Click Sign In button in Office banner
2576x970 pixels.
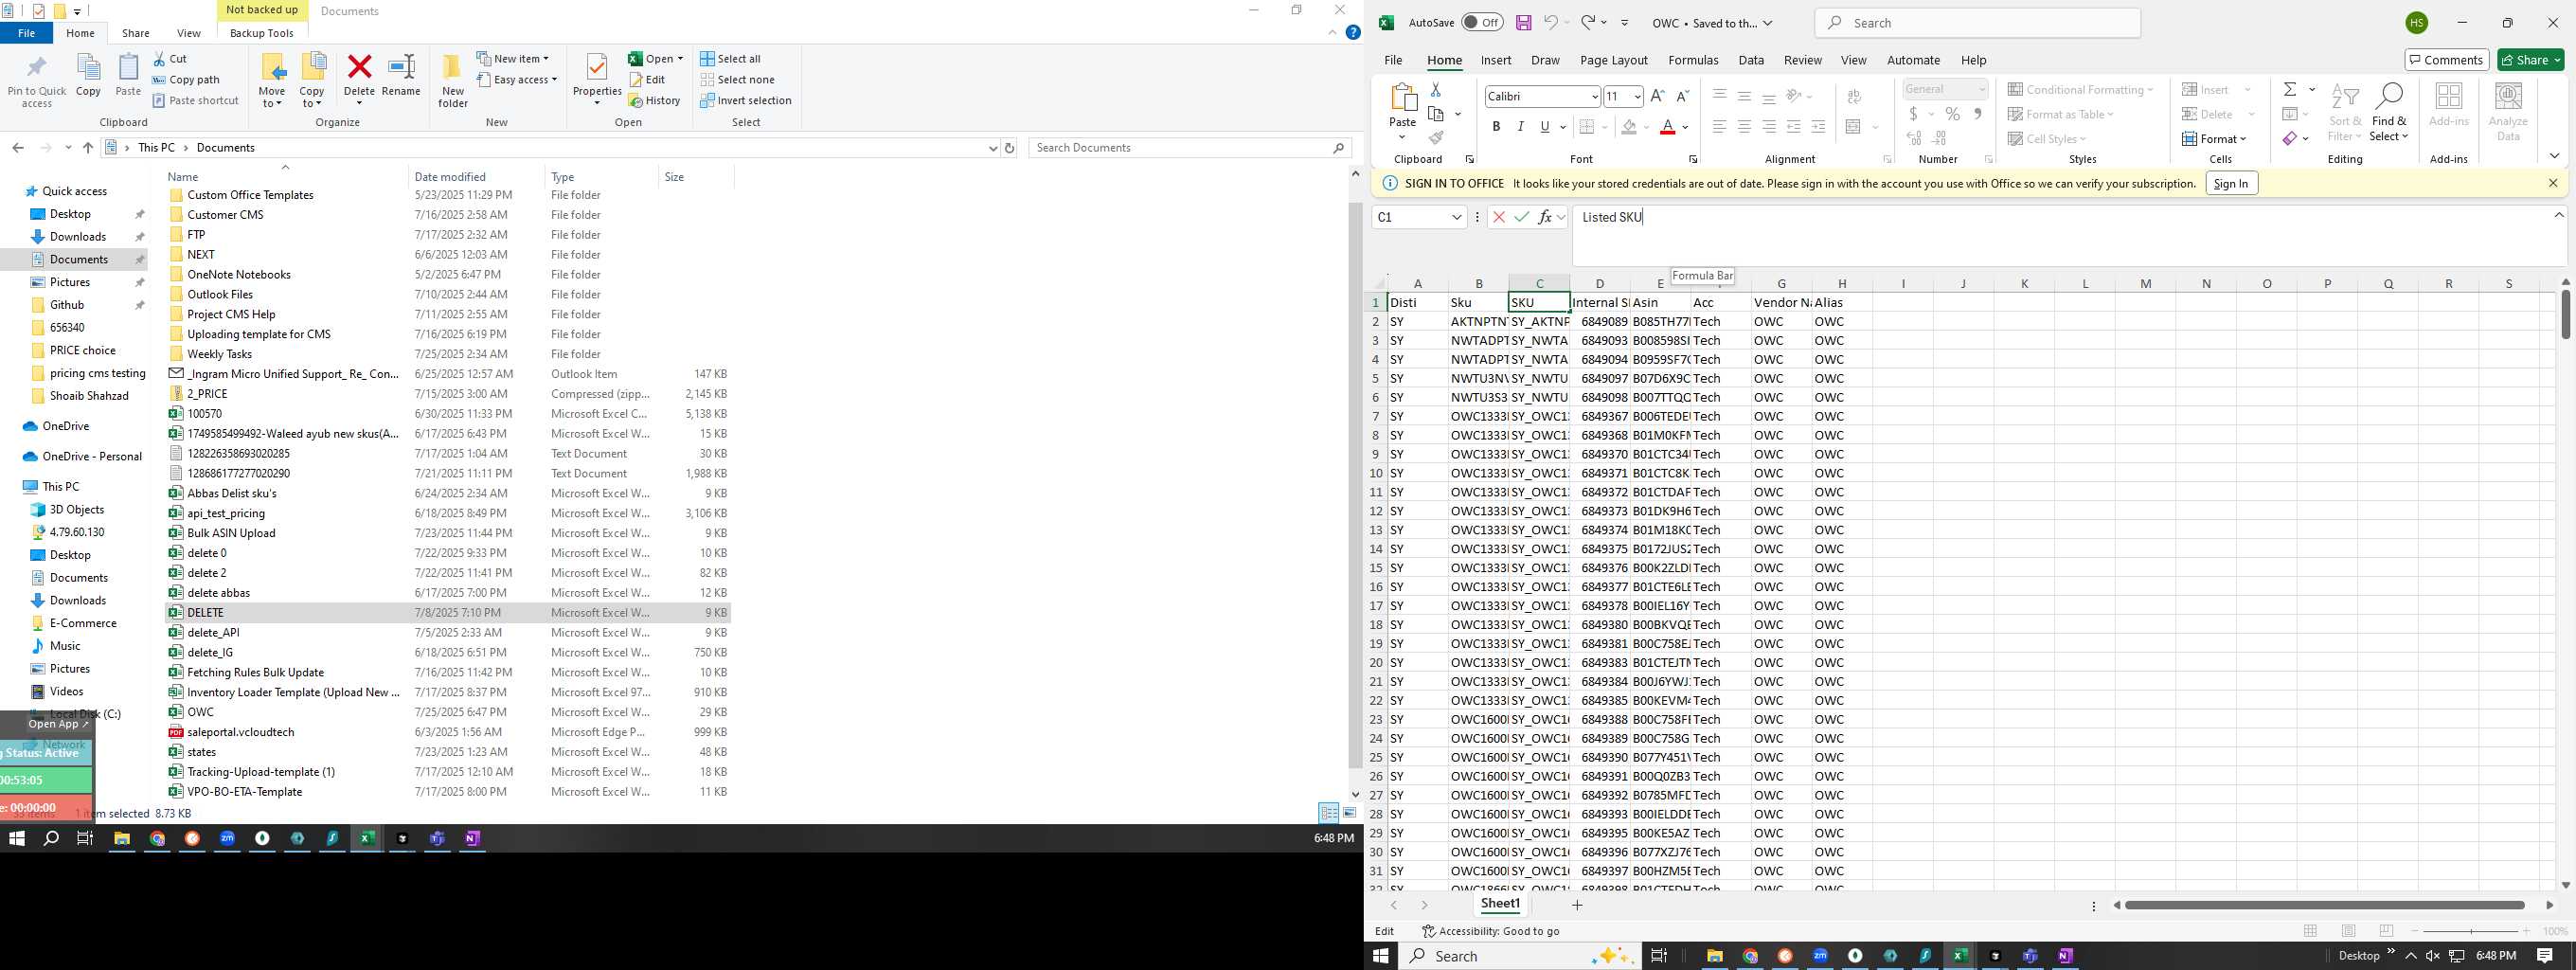click(x=2231, y=184)
